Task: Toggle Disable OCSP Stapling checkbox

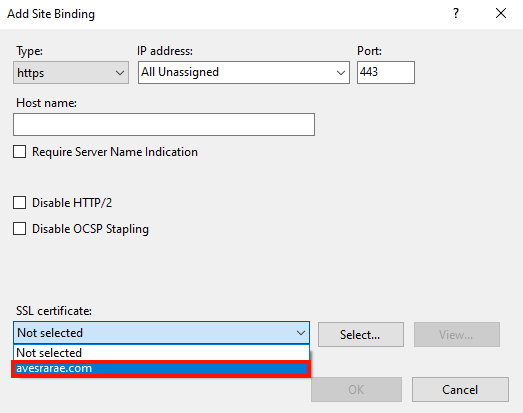Action: click(19, 229)
